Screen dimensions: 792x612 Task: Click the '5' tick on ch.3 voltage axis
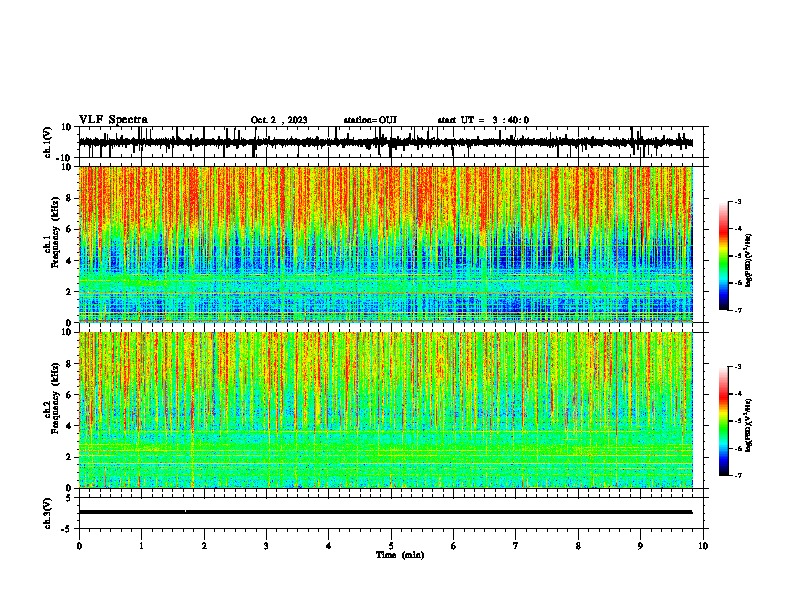click(x=70, y=498)
